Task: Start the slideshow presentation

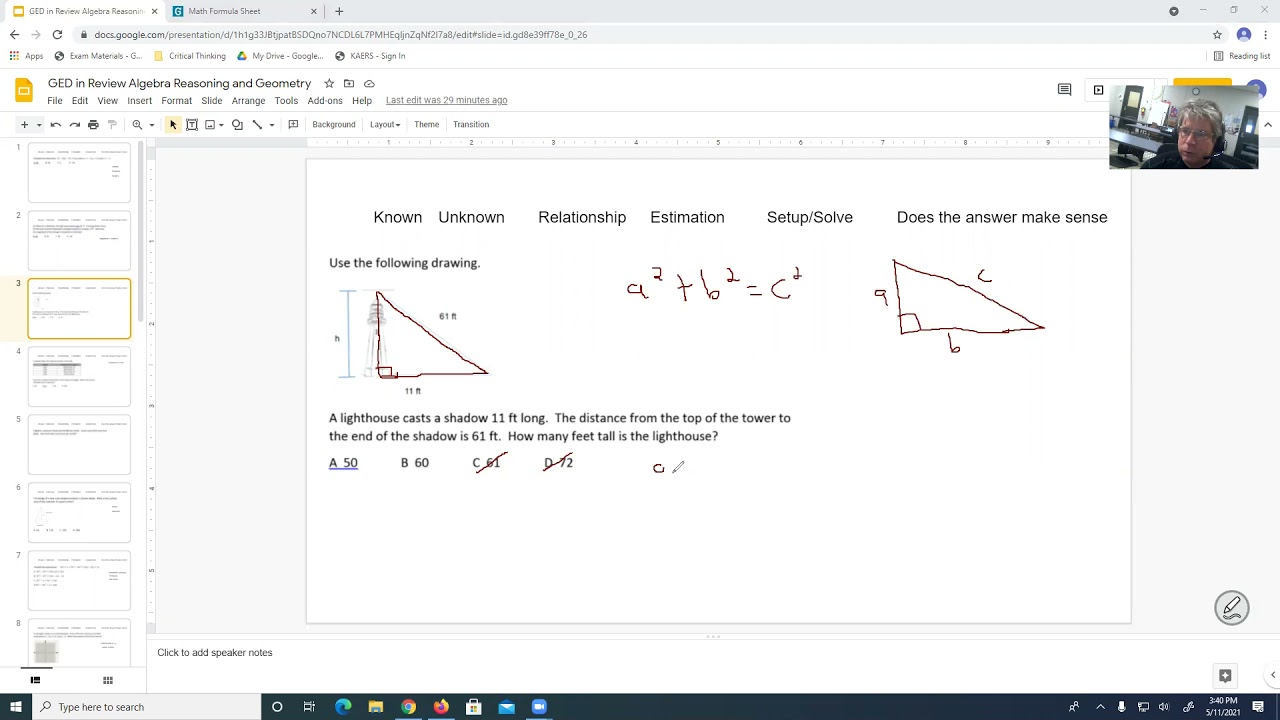Action: [x=1098, y=90]
